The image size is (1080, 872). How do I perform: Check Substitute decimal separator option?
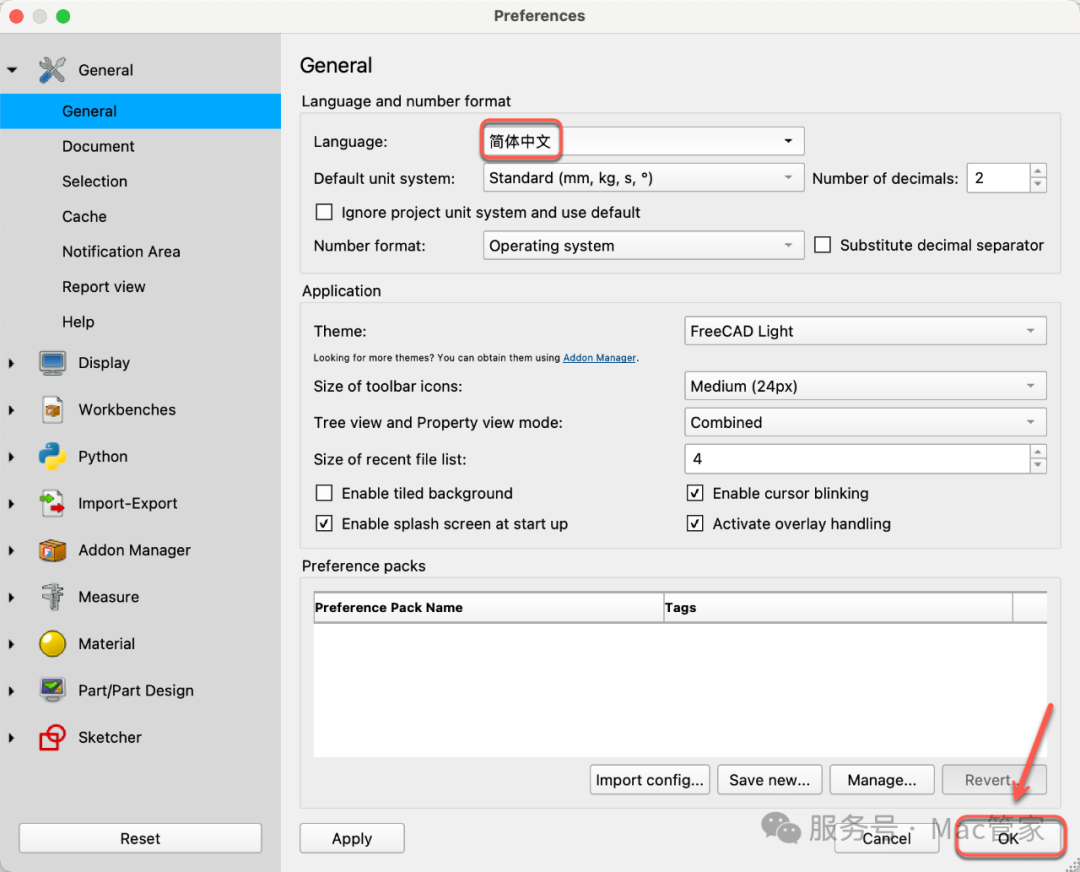pos(822,245)
